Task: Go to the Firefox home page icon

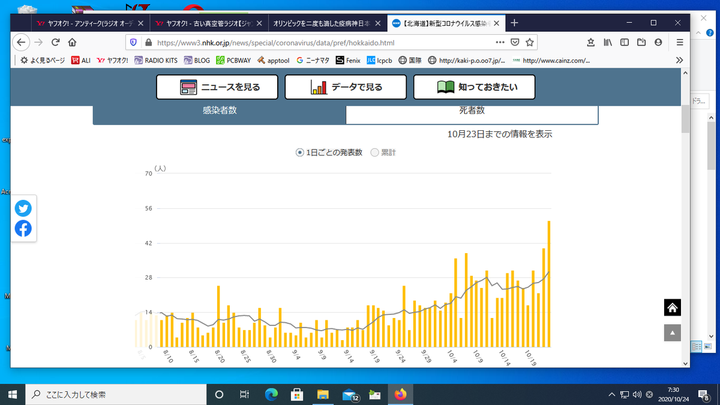Action: [x=73, y=42]
